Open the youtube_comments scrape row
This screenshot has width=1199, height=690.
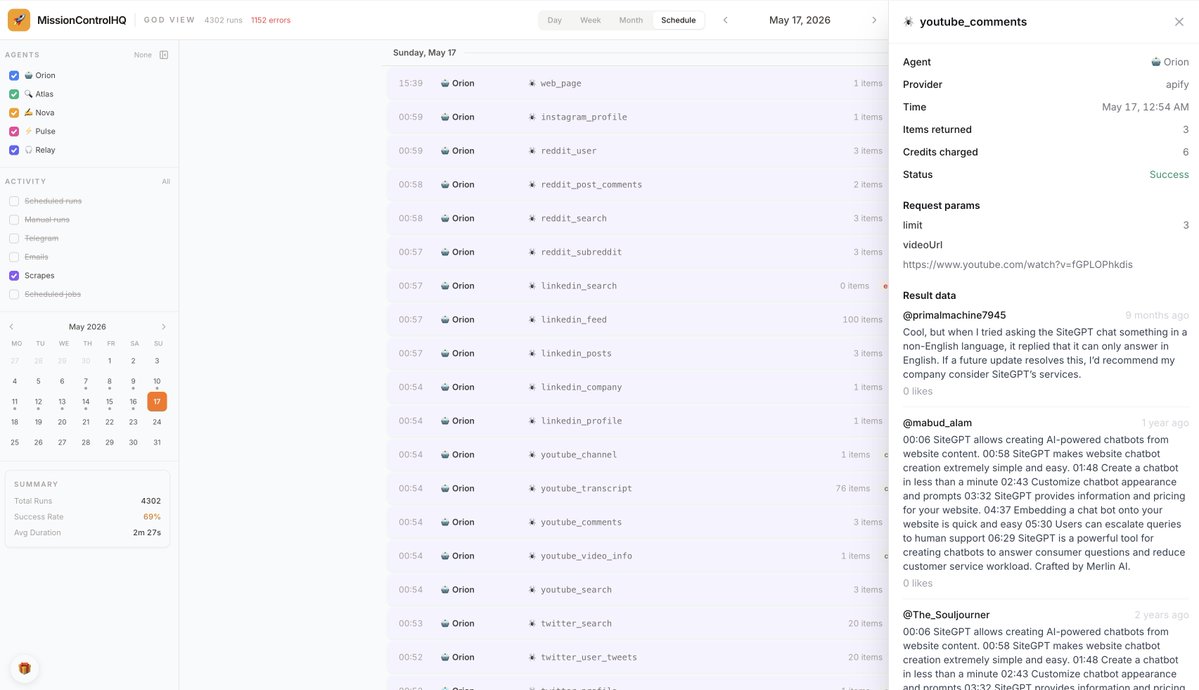pos(638,522)
